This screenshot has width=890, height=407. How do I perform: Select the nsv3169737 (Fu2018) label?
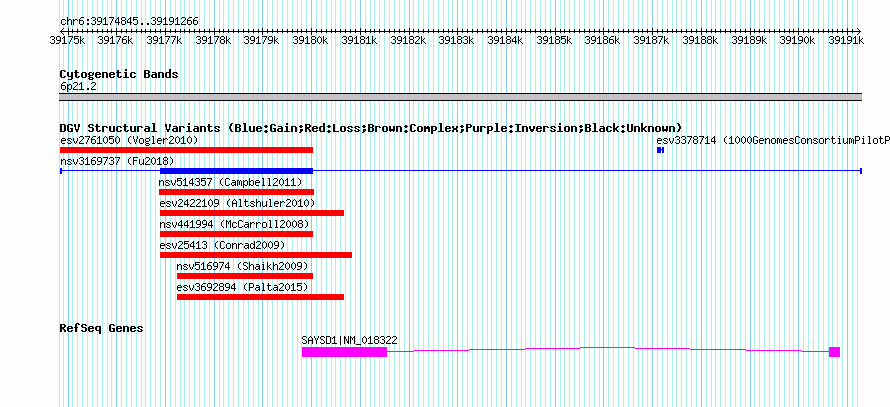pyautogui.click(x=117, y=161)
